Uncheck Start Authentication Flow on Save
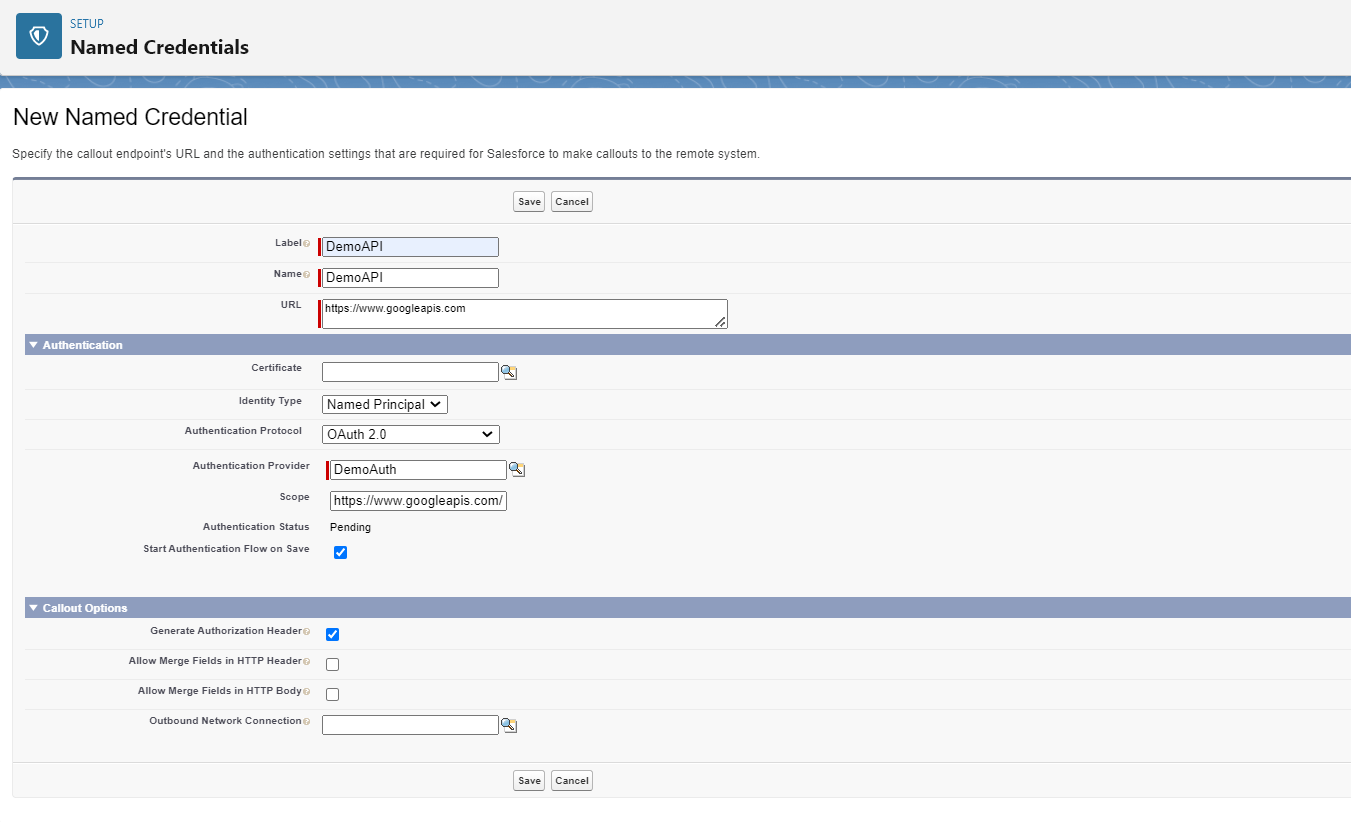The image size is (1351, 822). pyautogui.click(x=340, y=552)
